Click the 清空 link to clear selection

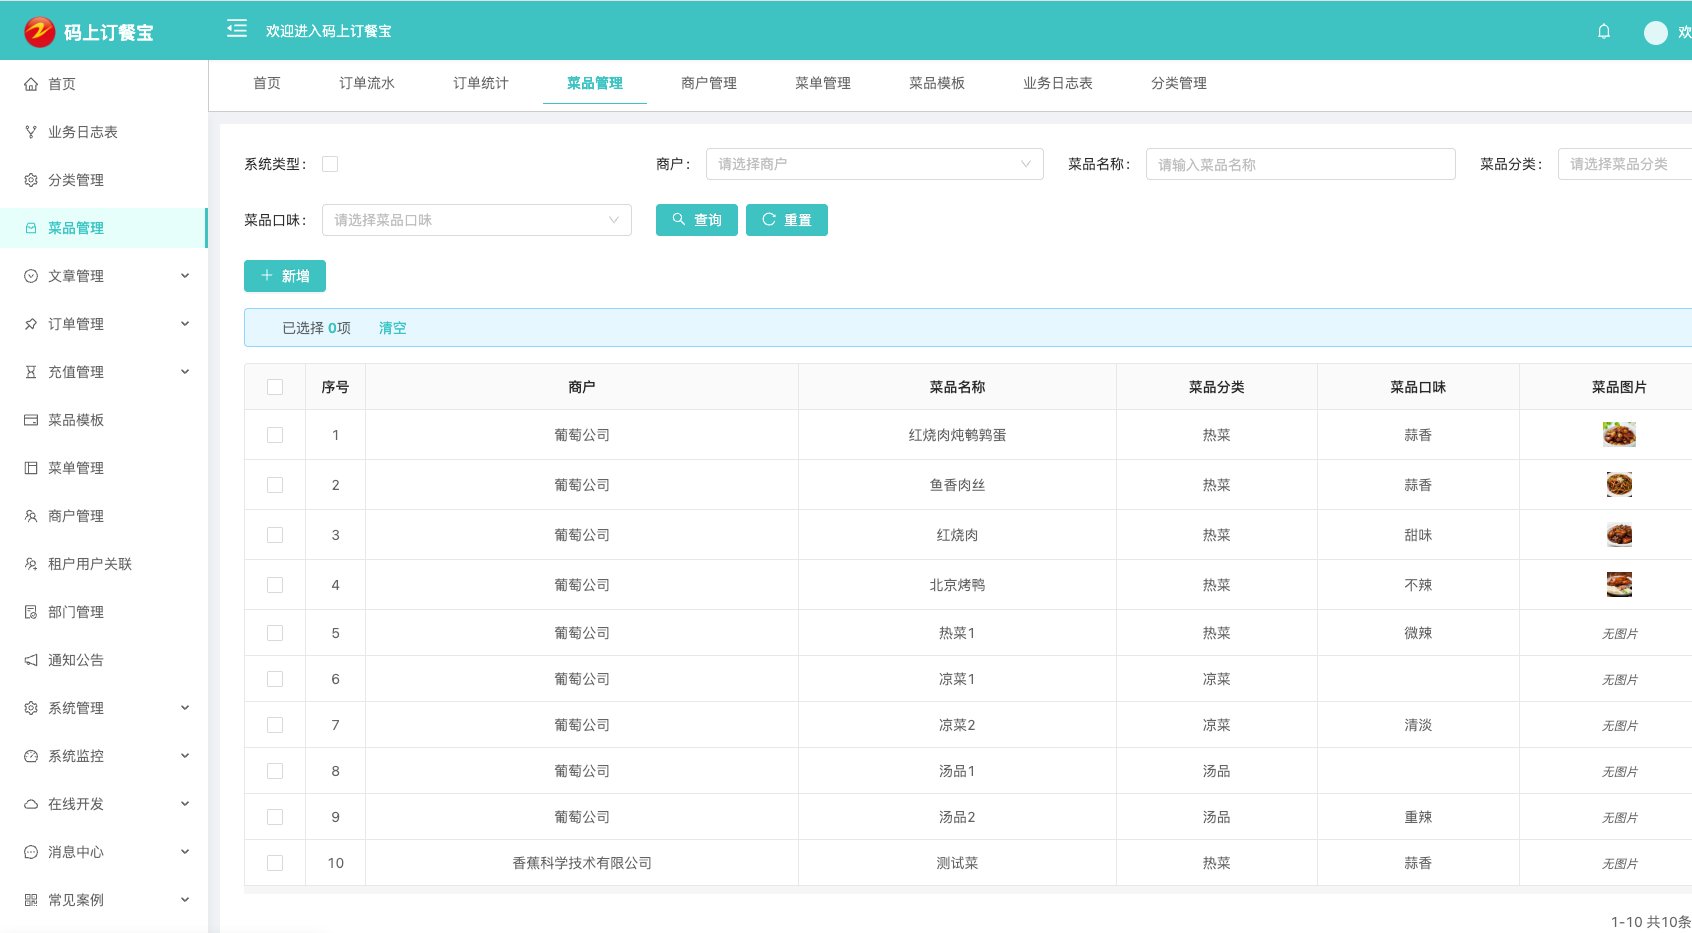[x=392, y=328]
